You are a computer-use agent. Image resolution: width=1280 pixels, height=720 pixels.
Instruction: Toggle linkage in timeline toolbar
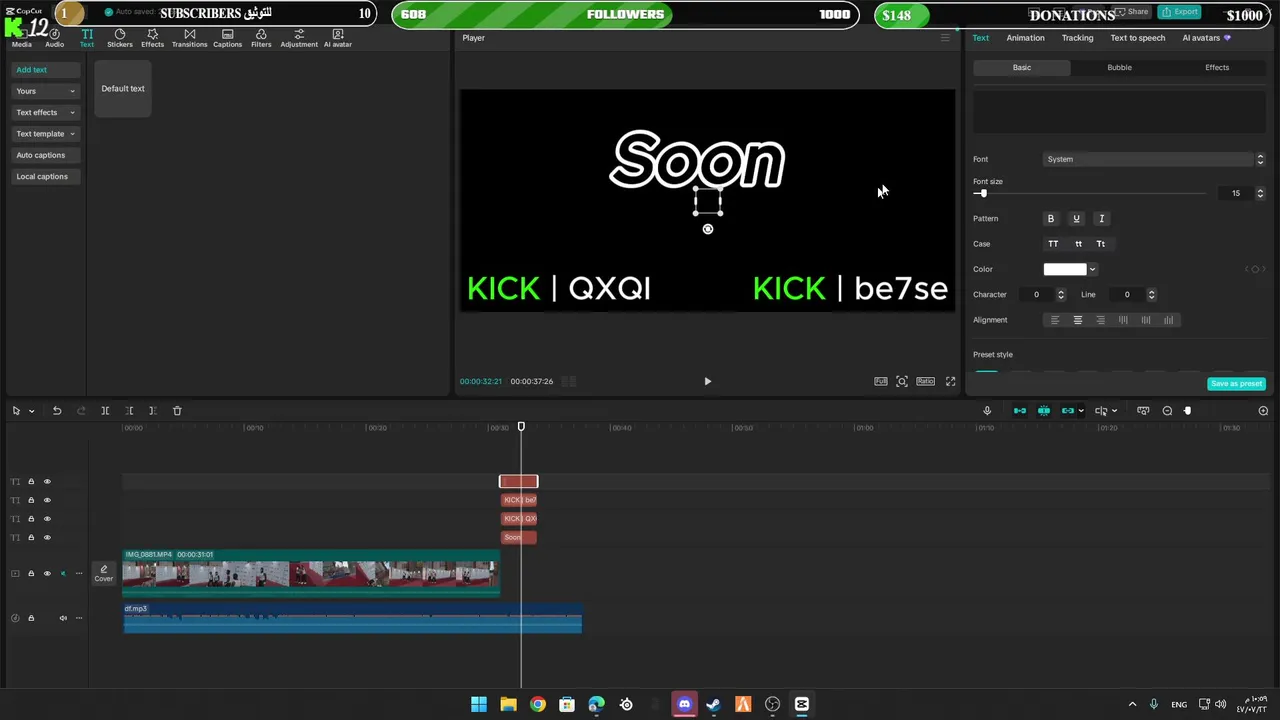click(1068, 411)
